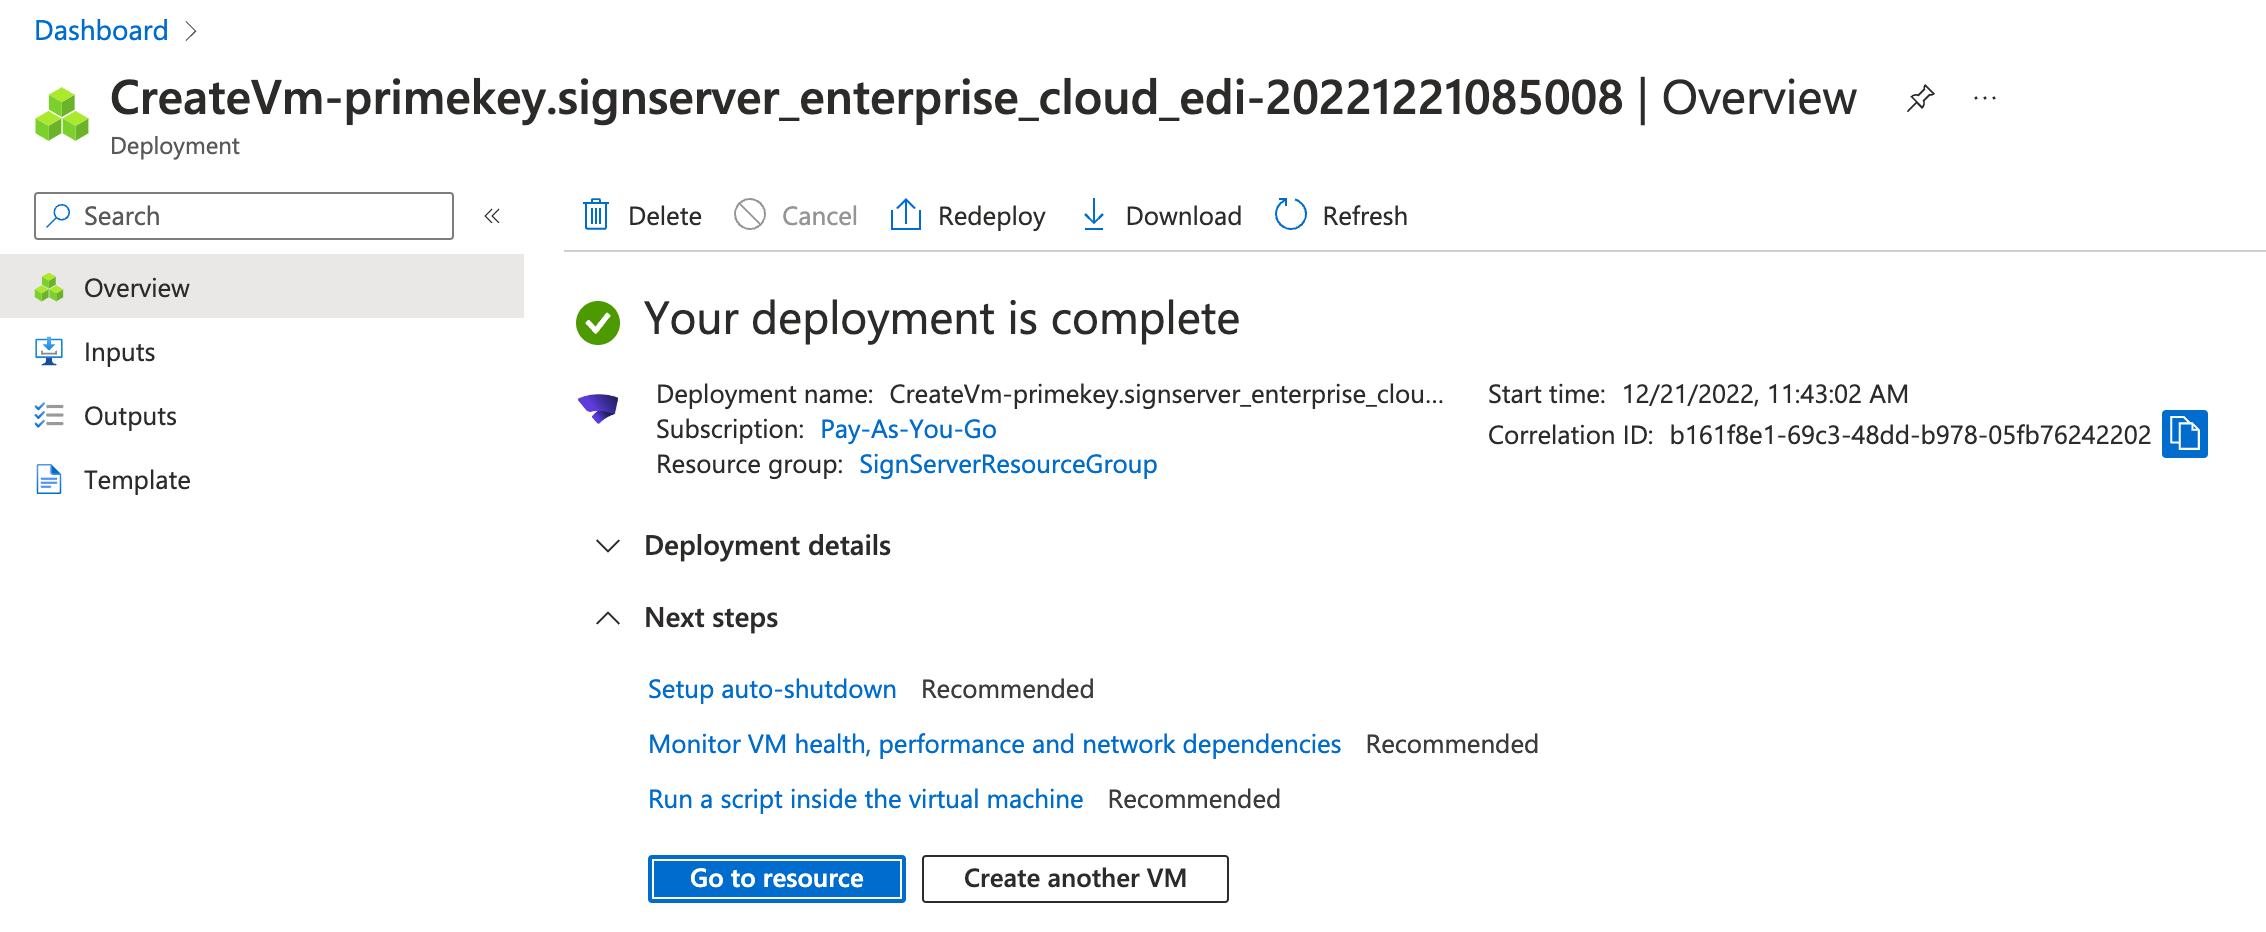This screenshot has height=932, width=2266.
Task: Pin this deployment to the dashboard
Action: 1920,99
